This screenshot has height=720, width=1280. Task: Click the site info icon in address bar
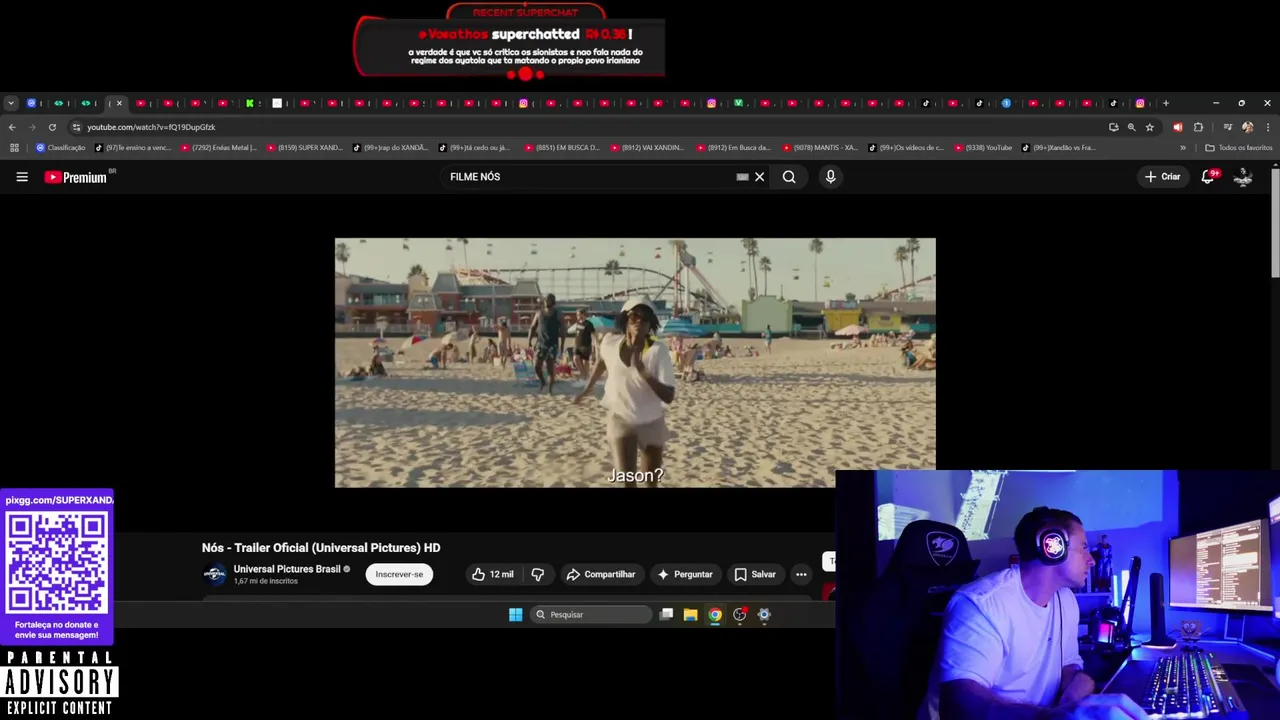coord(76,127)
